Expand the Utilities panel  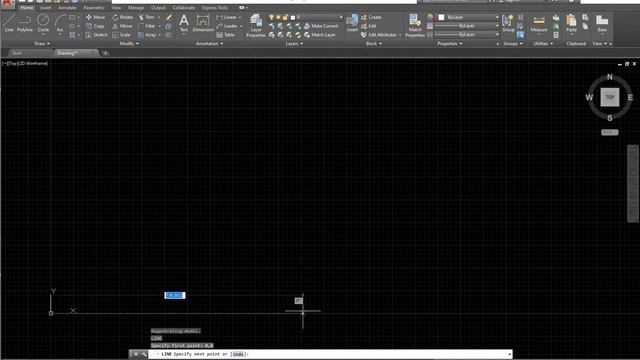click(543, 44)
